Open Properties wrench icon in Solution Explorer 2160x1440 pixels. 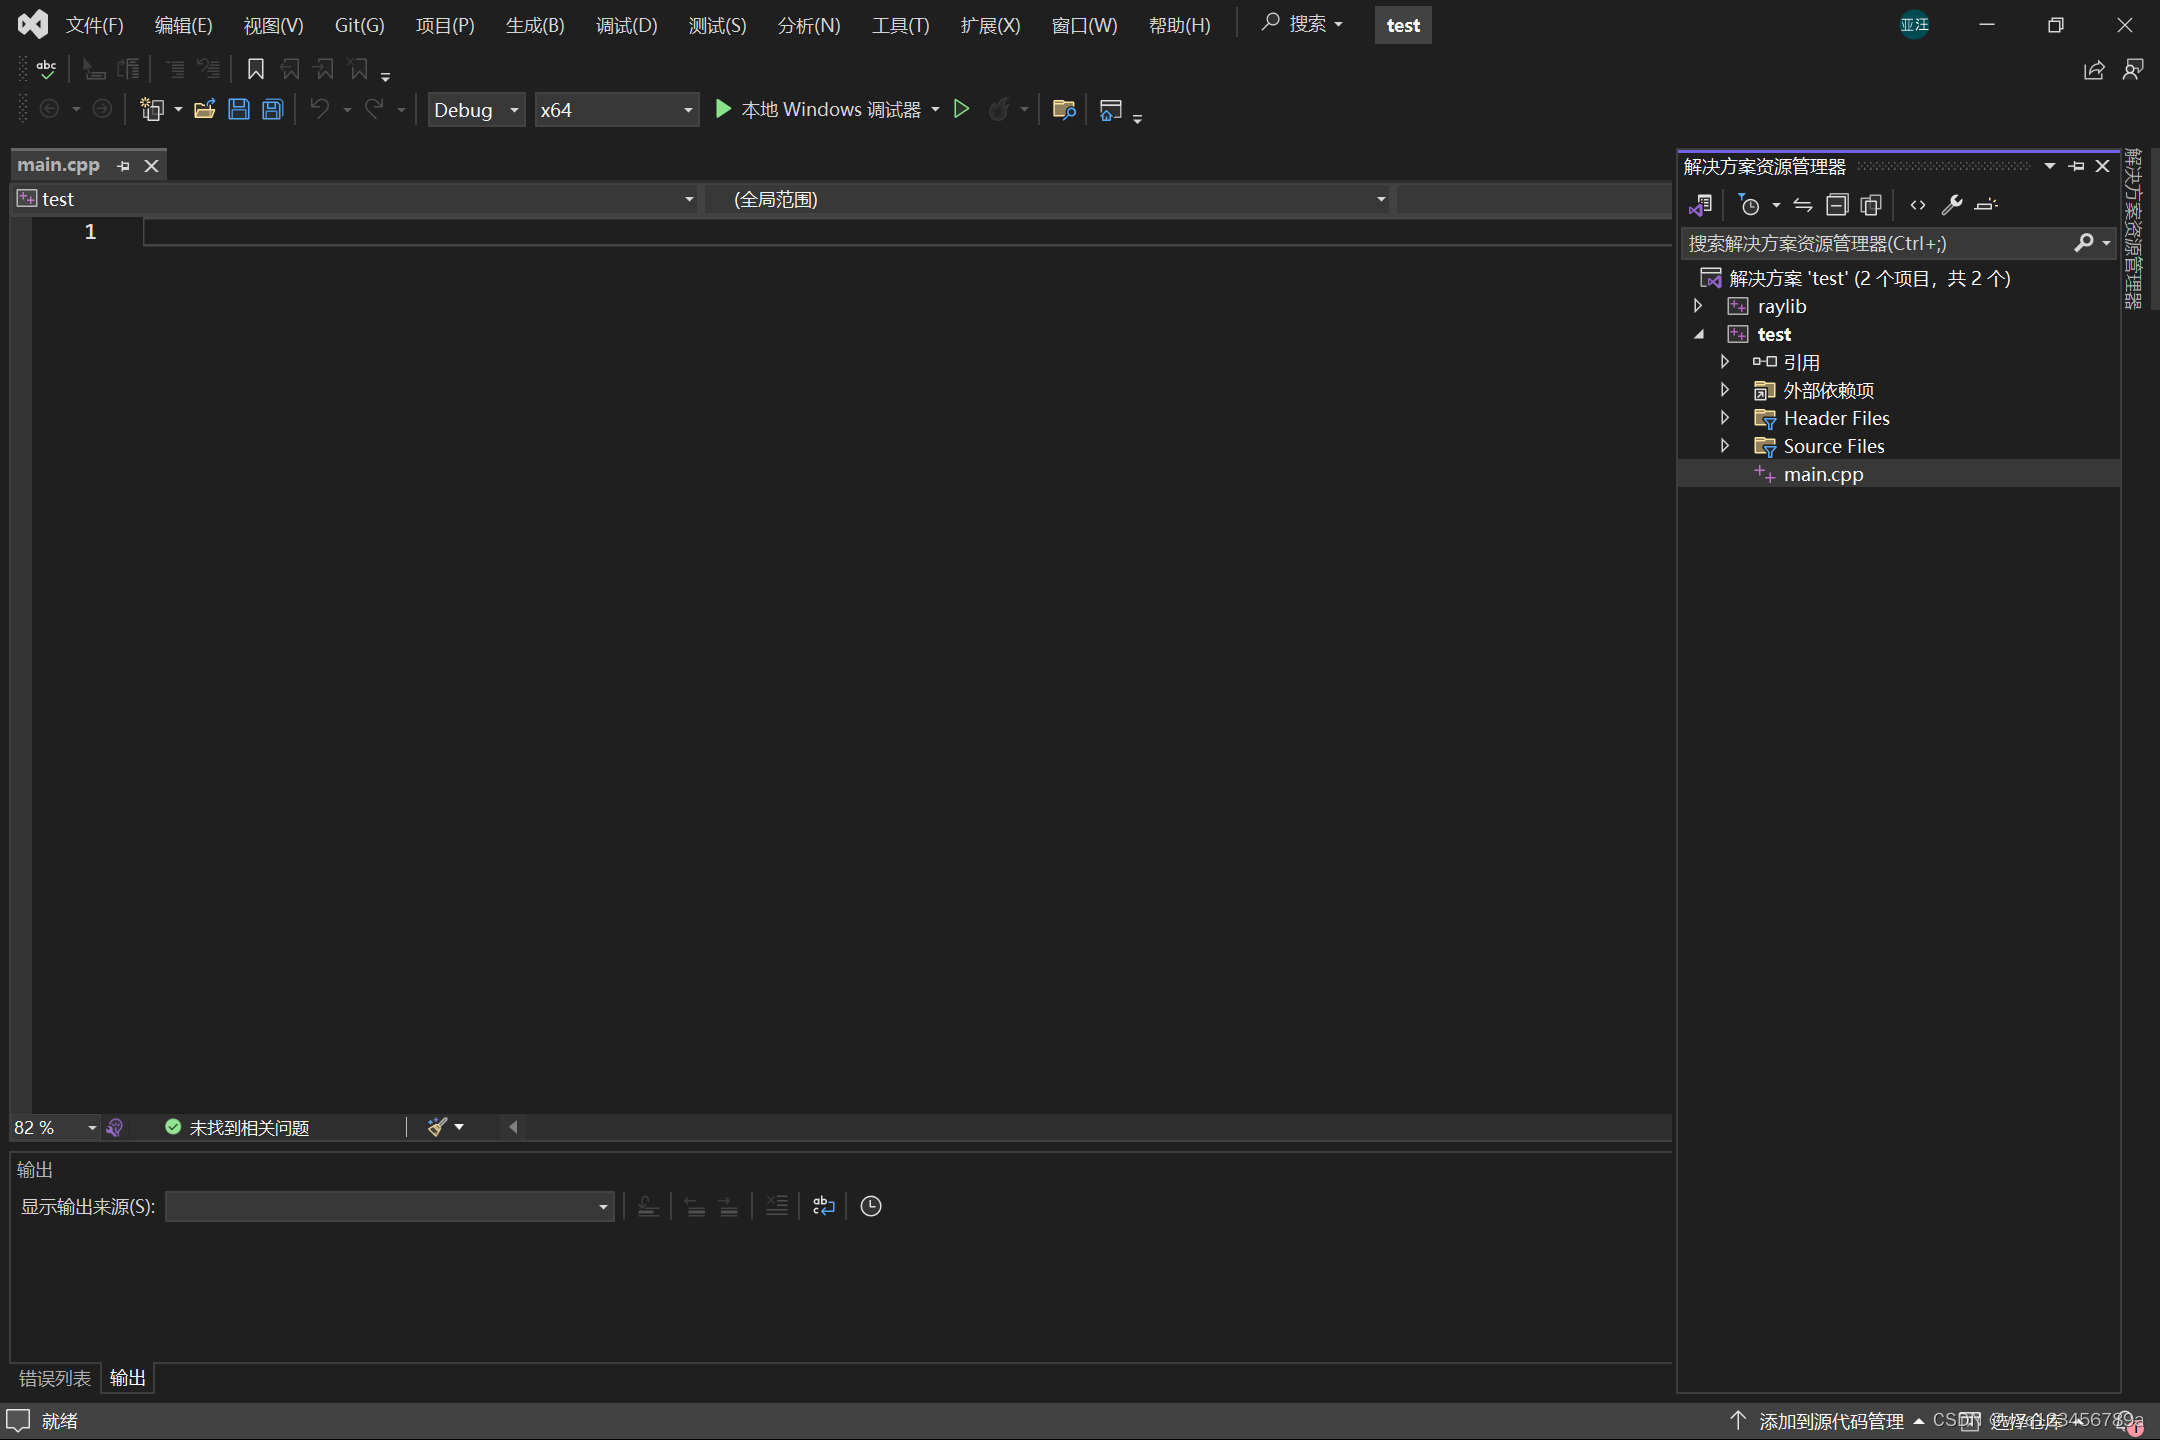[x=1951, y=205]
